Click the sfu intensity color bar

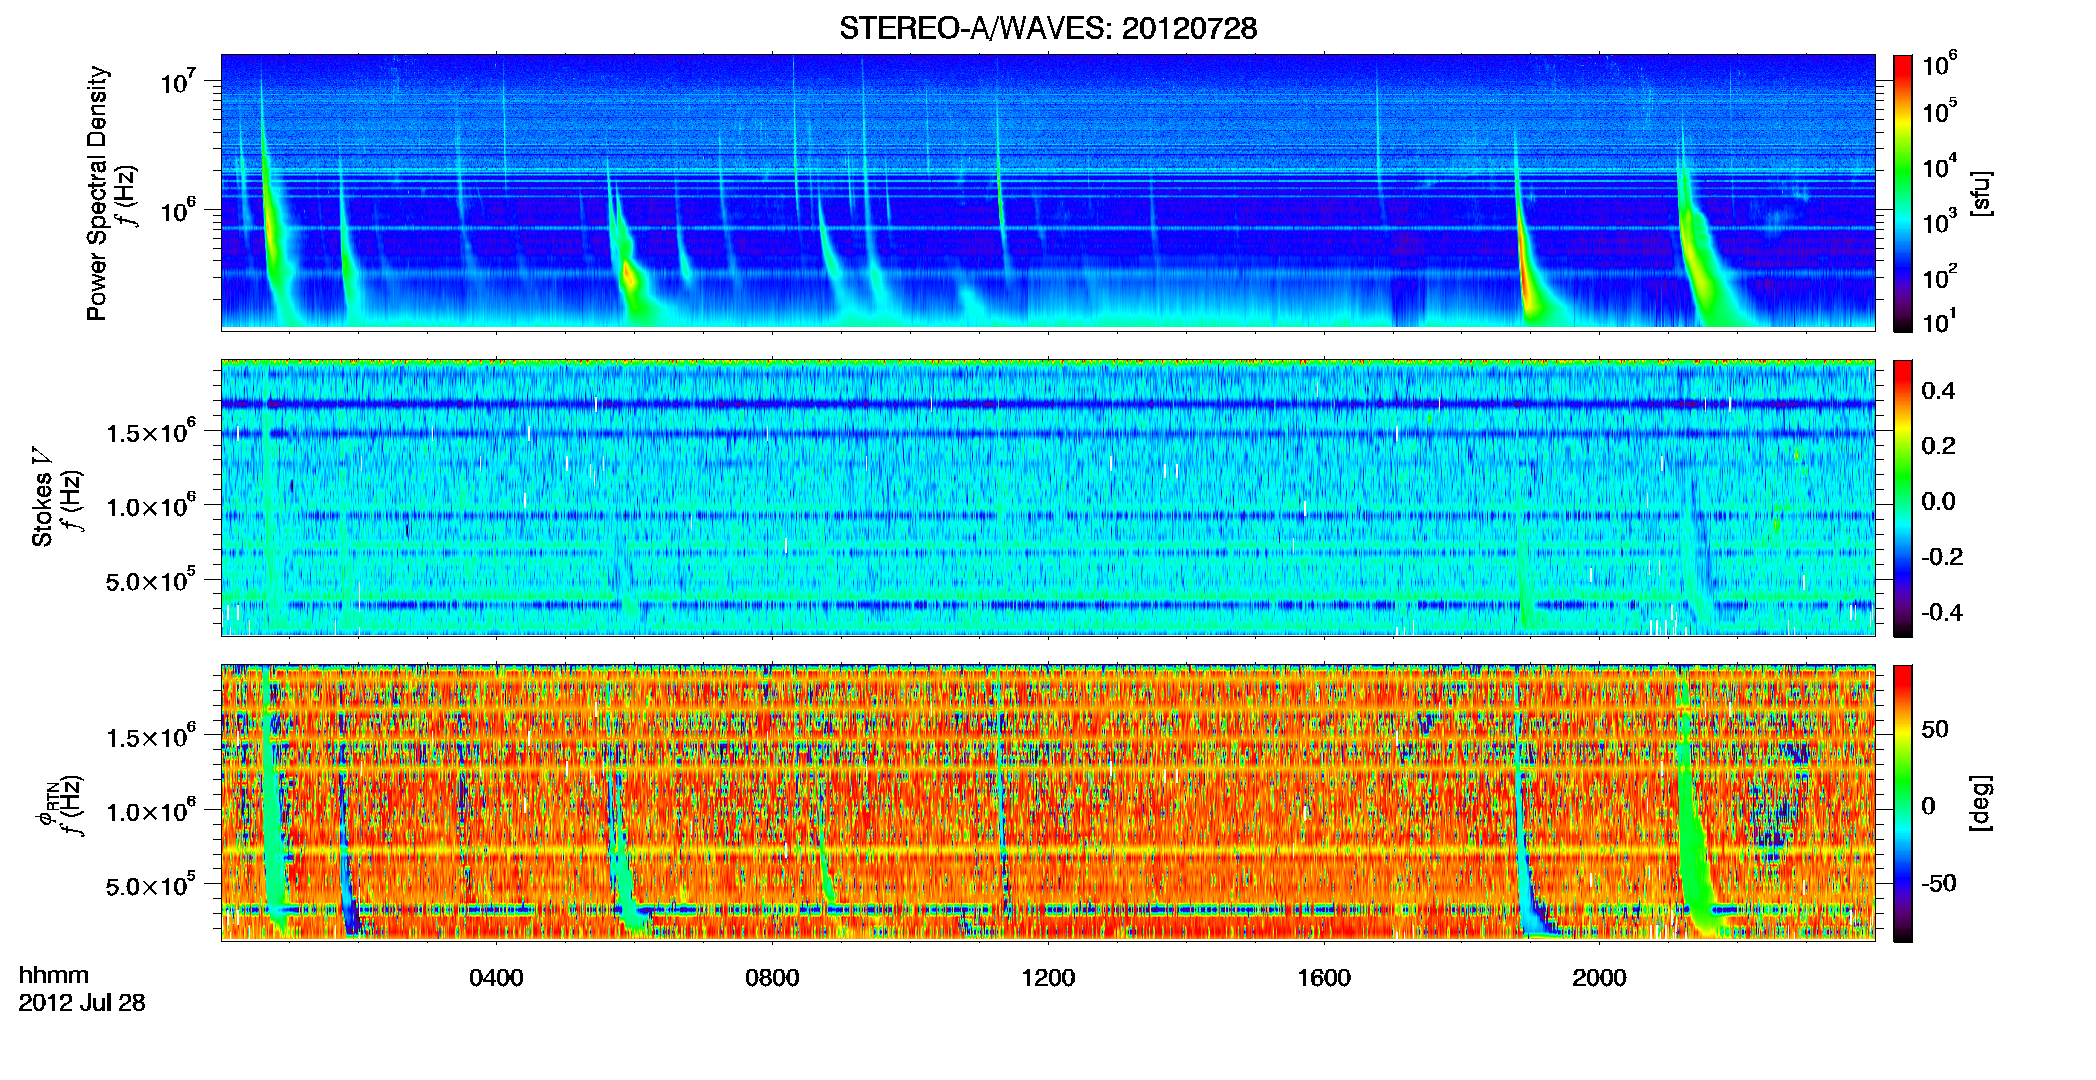1903,193
